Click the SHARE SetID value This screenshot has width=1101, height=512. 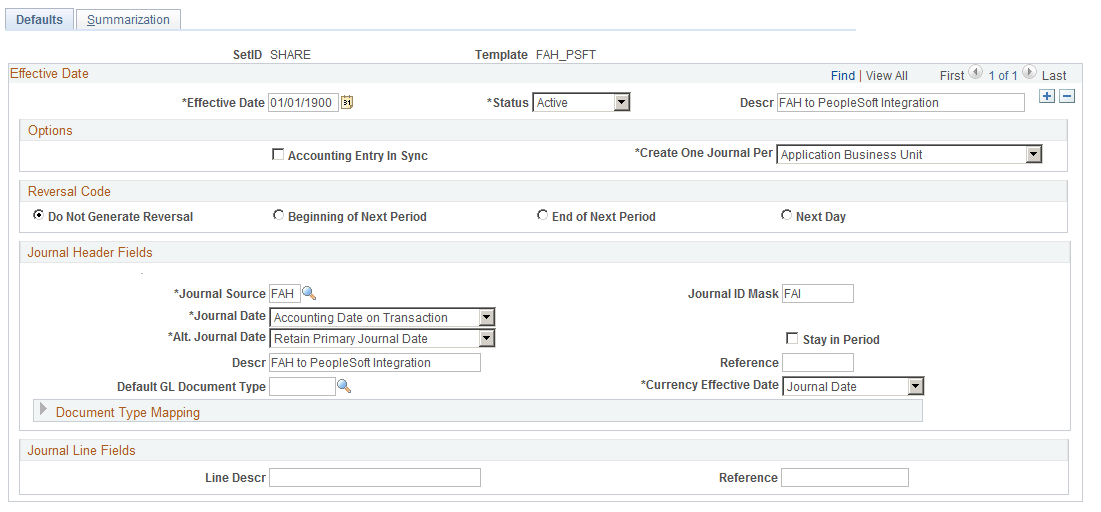pyautogui.click(x=291, y=55)
